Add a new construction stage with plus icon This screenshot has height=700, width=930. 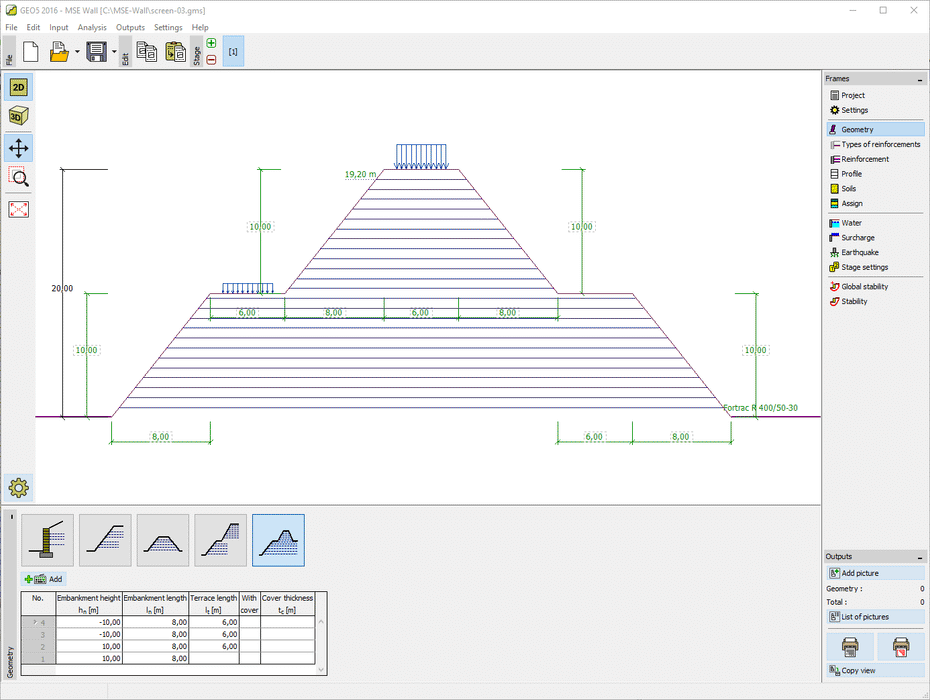click(211, 43)
